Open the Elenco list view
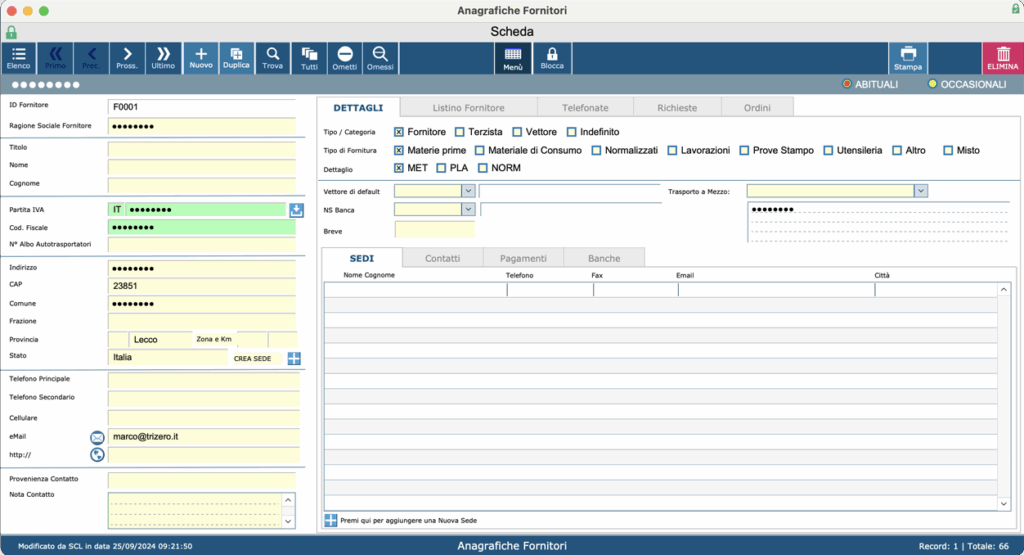 (x=18, y=58)
